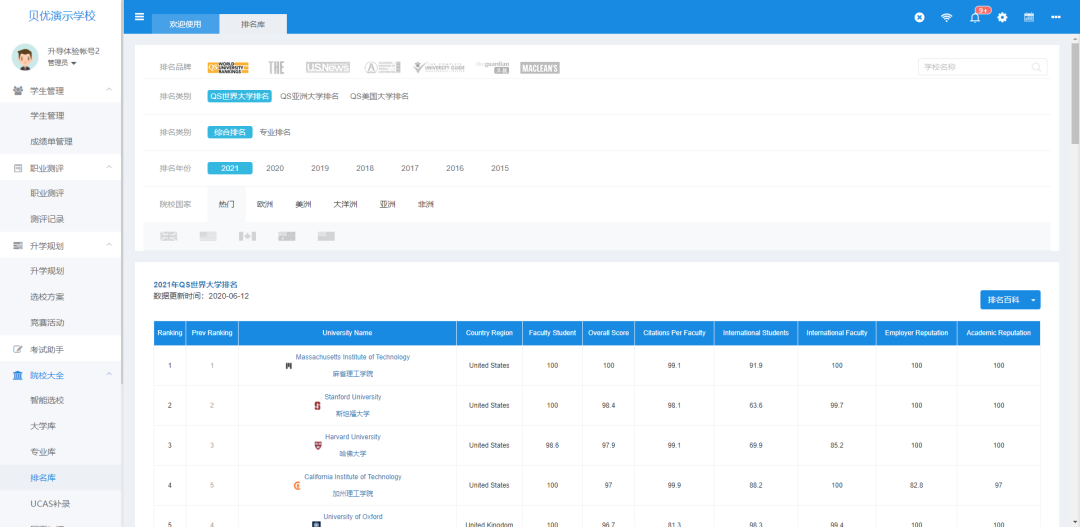The width and height of the screenshot is (1080, 527).
Task: Click the 学校名称 search input field
Action: click(975, 67)
